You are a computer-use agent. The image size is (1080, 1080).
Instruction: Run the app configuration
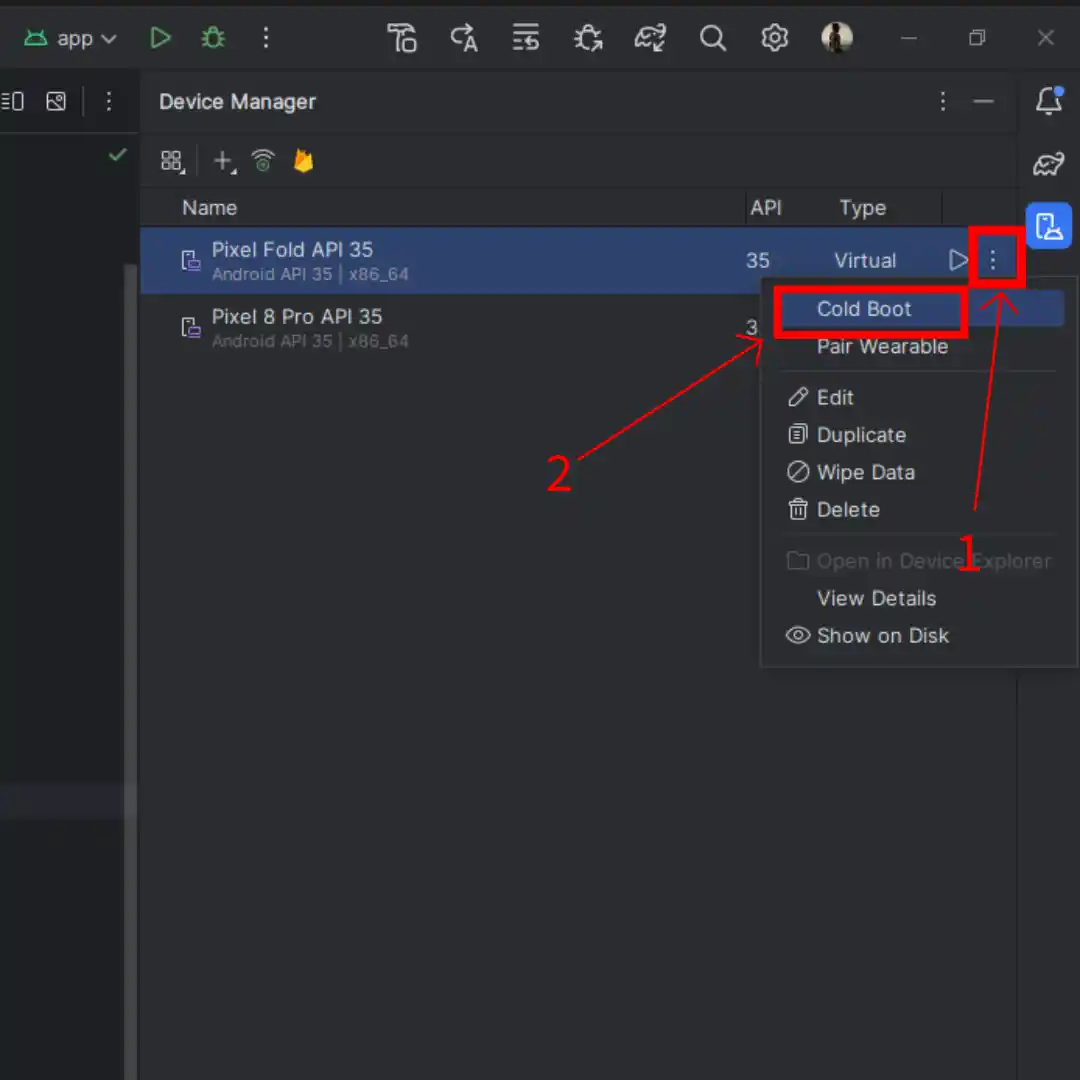160,38
